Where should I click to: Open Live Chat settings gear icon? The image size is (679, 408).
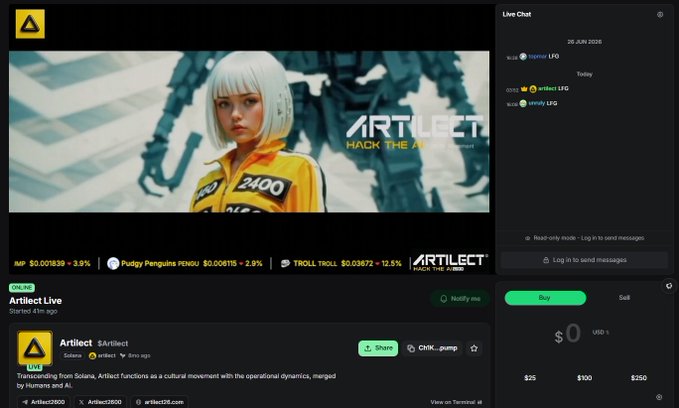pyautogui.click(x=660, y=14)
